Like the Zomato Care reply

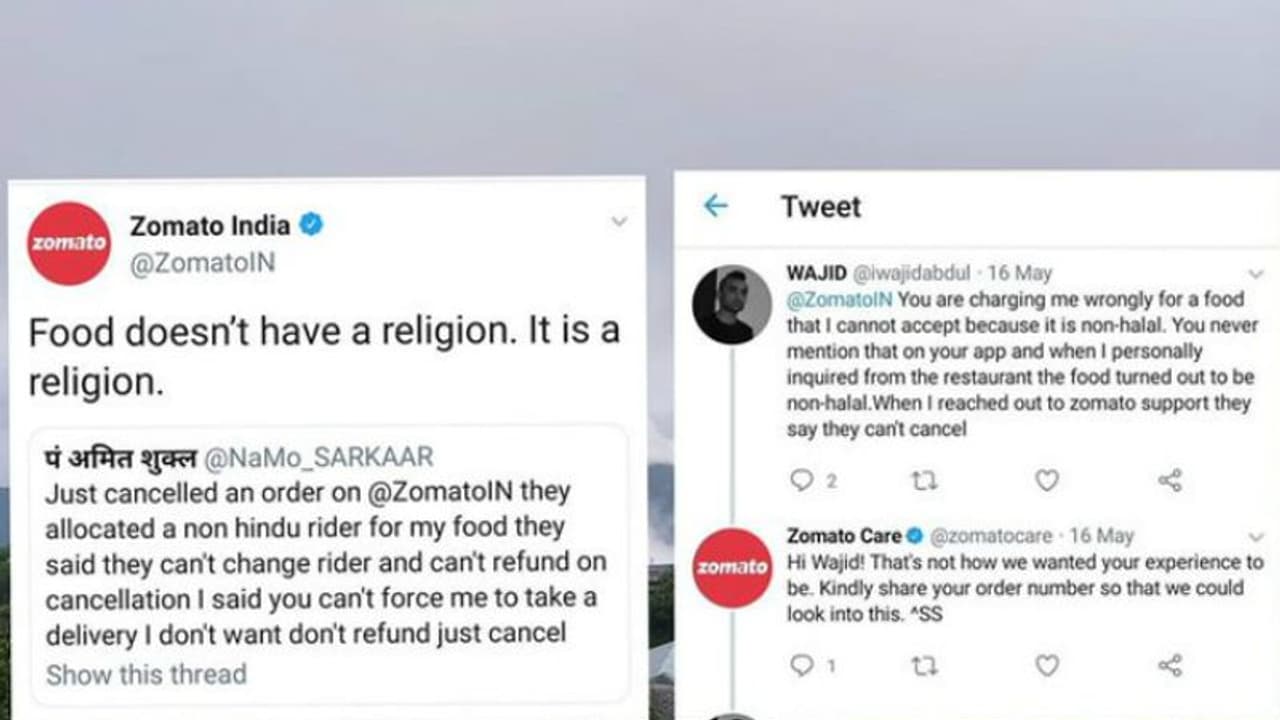tap(1046, 665)
